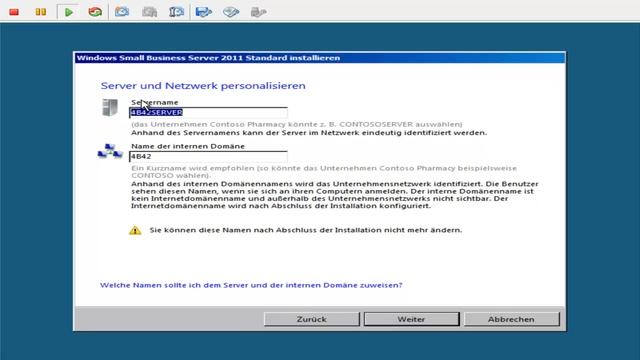Click the green play VM button
The height and width of the screenshot is (360, 640).
coord(69,12)
